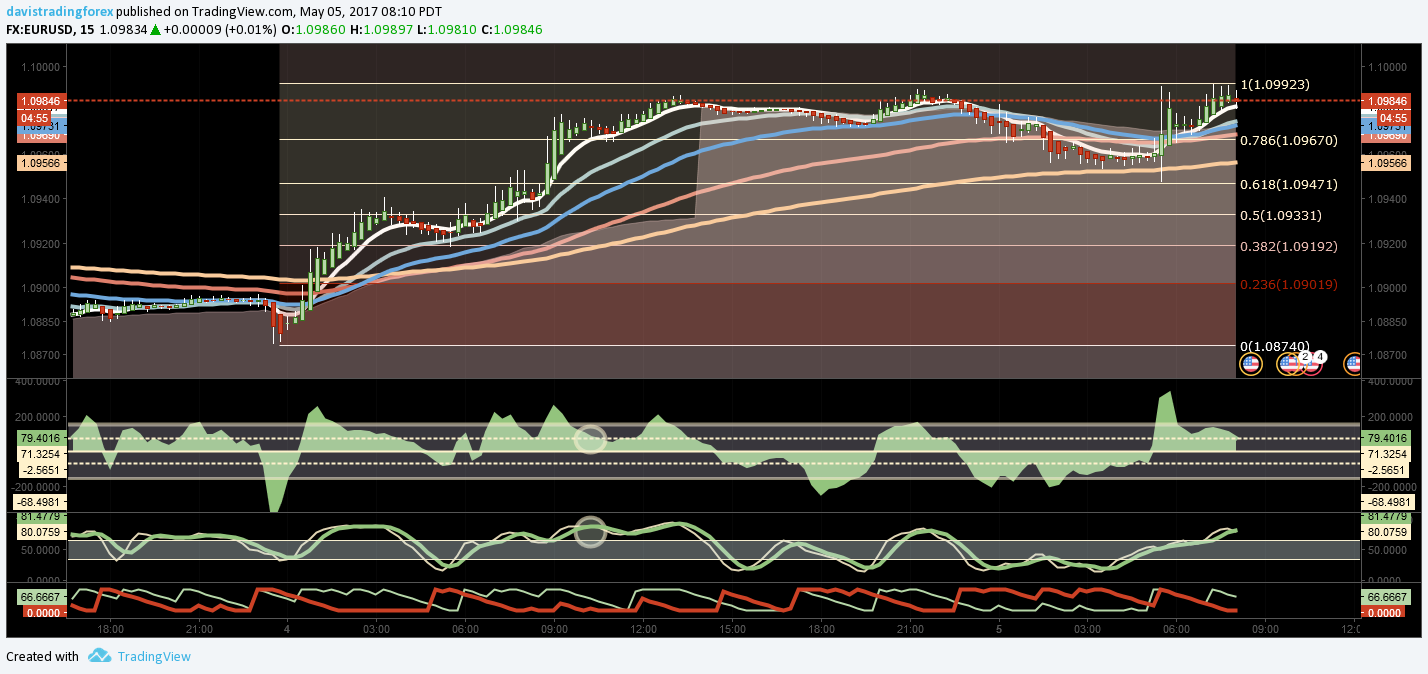The height and width of the screenshot is (674, 1428).
Task: Click the O:1.09860 open value
Action: click(315, 30)
